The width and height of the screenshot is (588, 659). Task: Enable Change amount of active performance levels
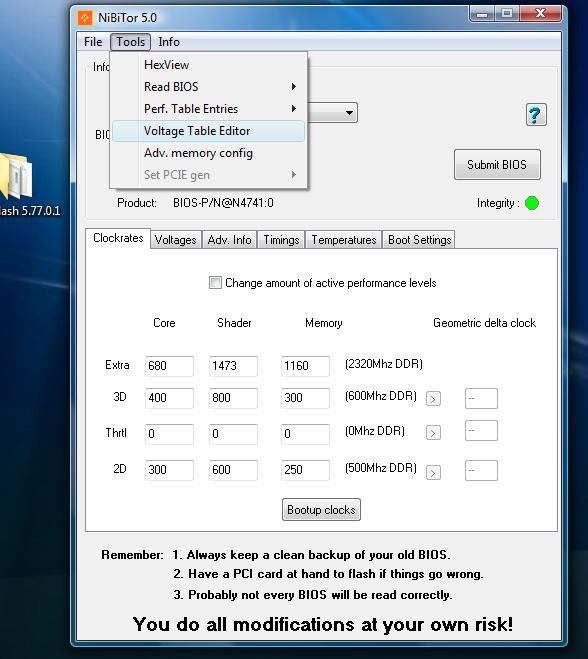coord(215,282)
